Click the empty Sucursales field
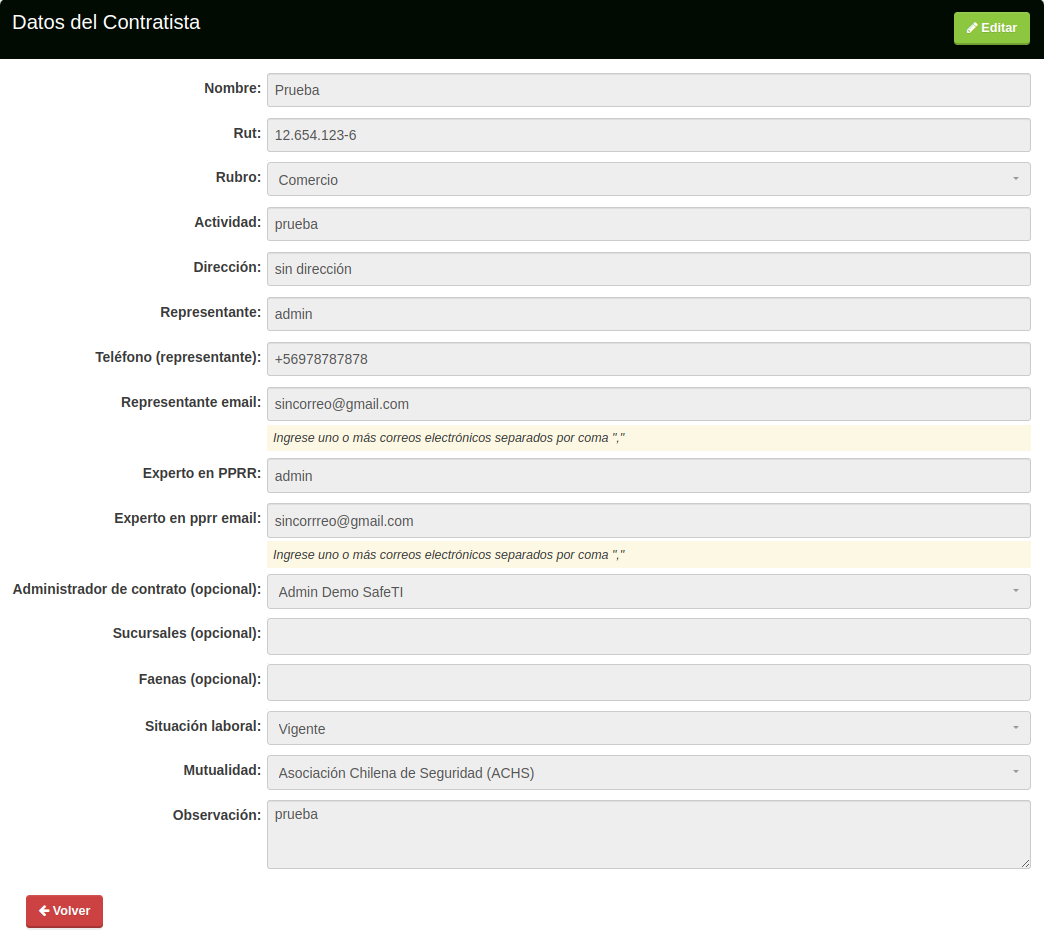The height and width of the screenshot is (940, 1044). click(648, 636)
